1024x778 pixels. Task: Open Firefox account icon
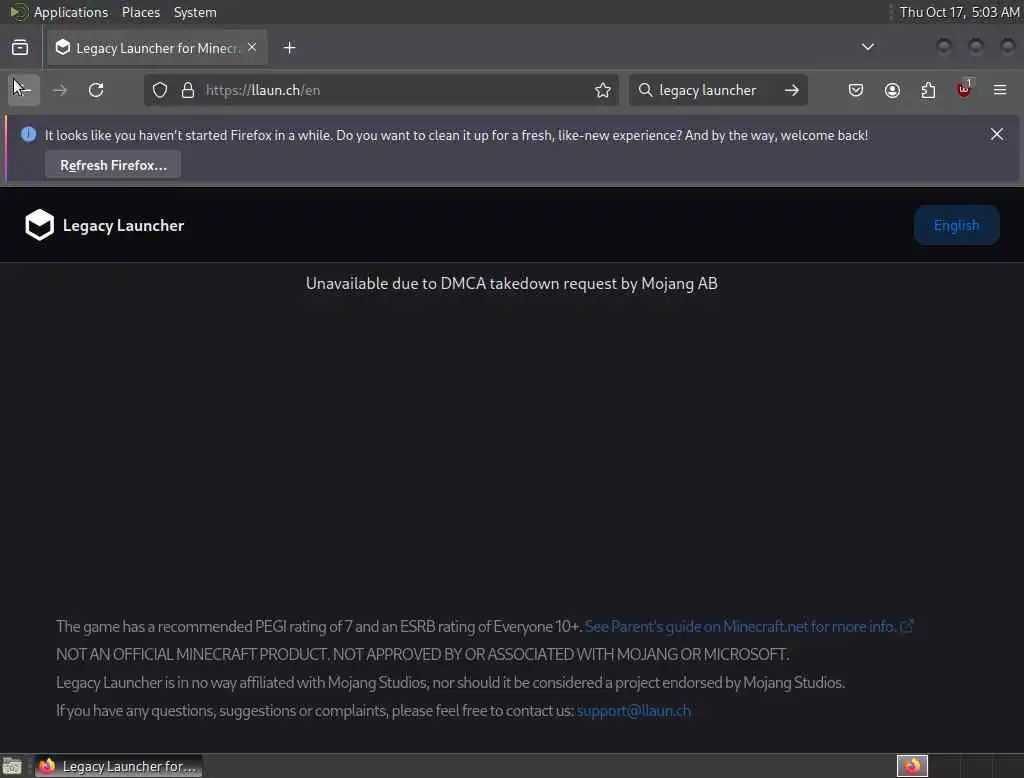[x=892, y=90]
